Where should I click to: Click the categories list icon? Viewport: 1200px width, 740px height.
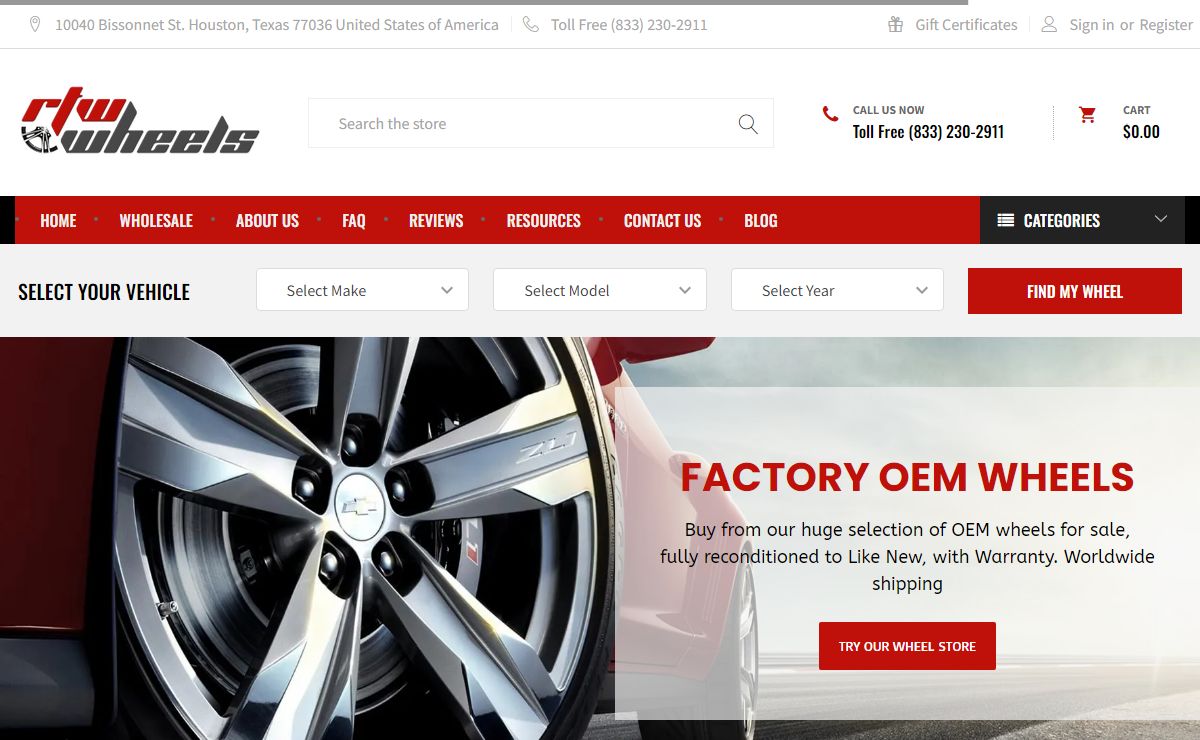pos(1006,220)
